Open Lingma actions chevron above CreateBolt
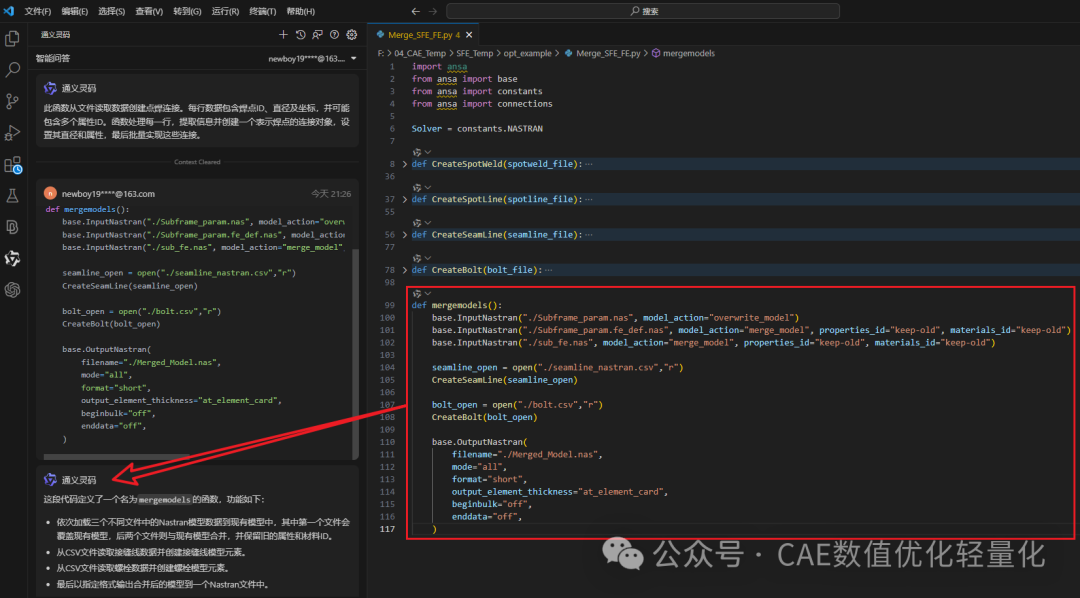The height and width of the screenshot is (598, 1080). coord(428,258)
